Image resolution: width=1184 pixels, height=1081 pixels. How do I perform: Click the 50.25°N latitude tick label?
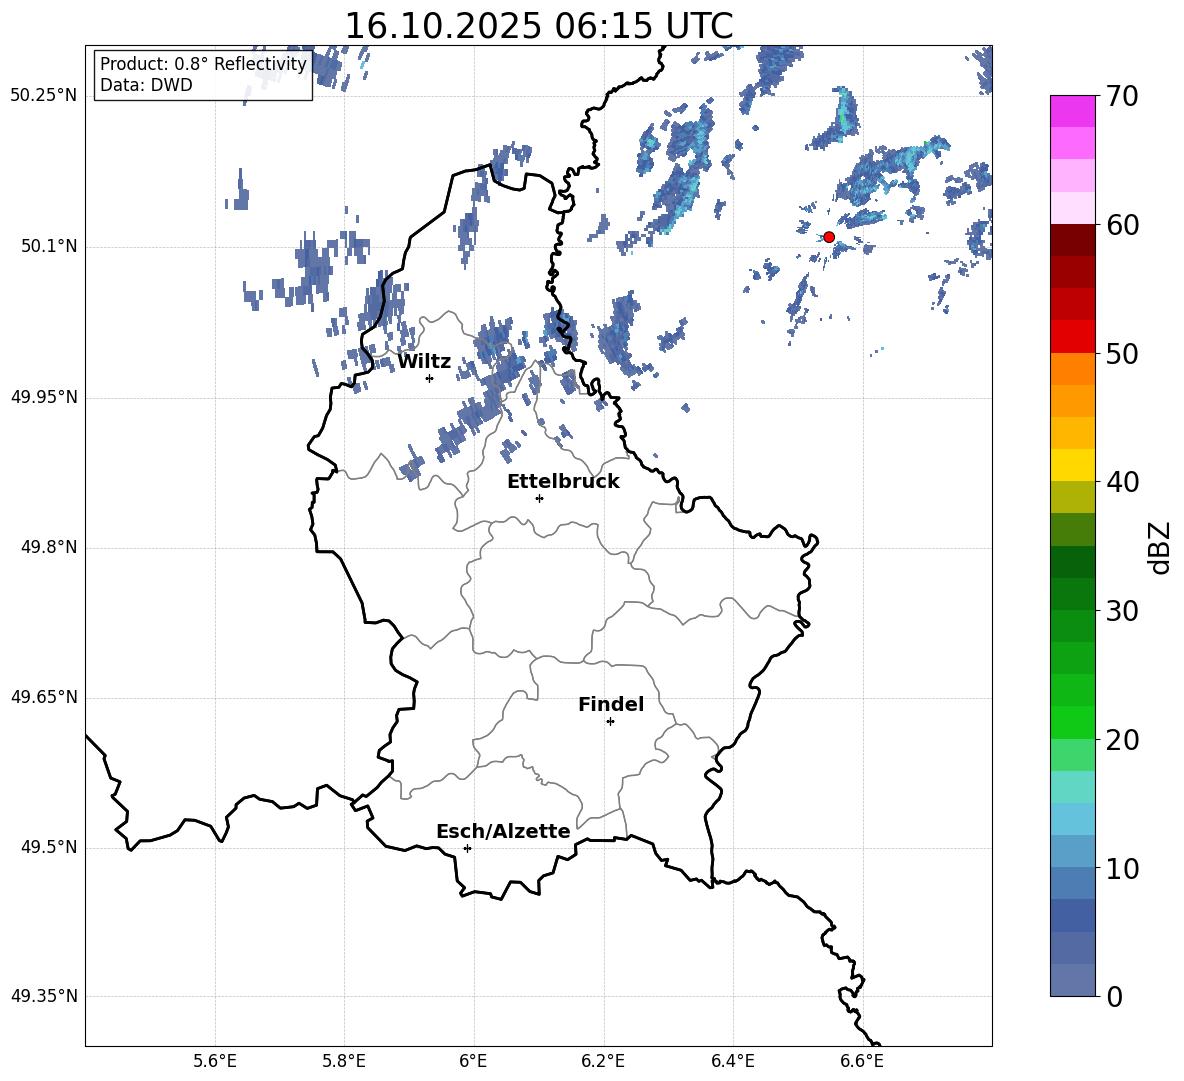tap(44, 96)
